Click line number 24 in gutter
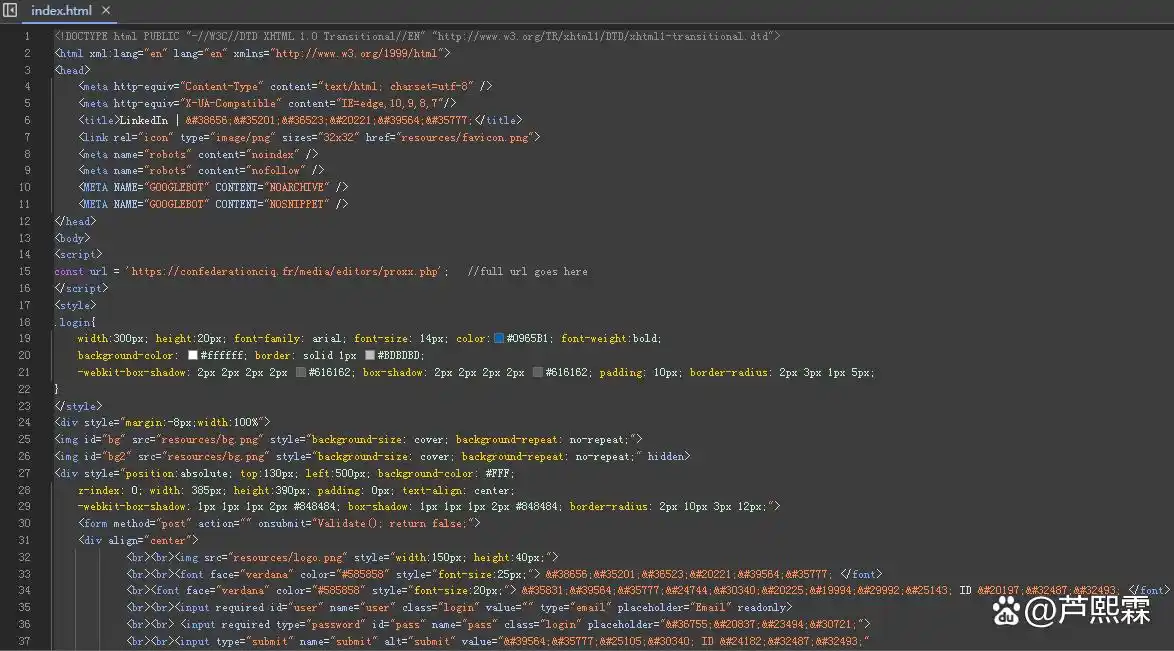 [25, 423]
